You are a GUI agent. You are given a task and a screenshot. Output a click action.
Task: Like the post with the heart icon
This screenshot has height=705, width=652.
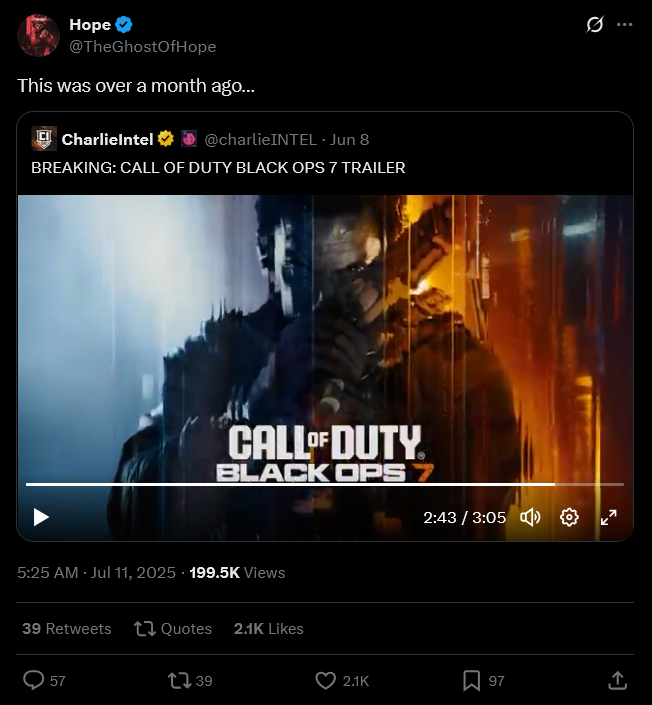(326, 681)
